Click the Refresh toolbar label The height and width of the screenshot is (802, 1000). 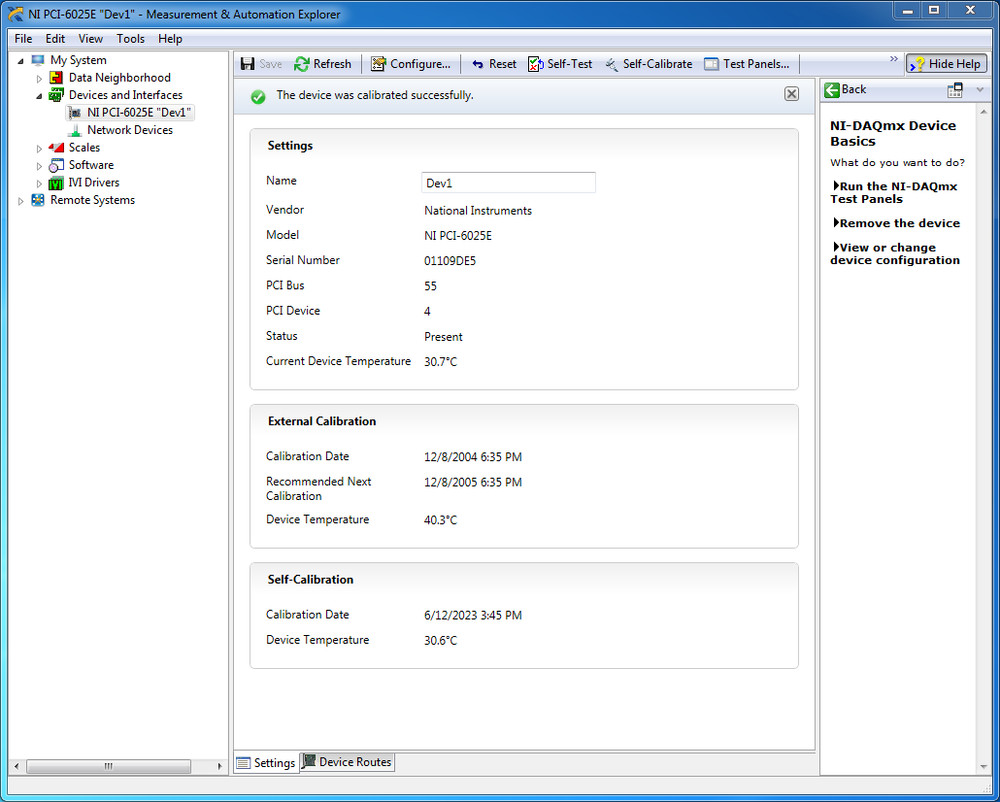point(332,64)
